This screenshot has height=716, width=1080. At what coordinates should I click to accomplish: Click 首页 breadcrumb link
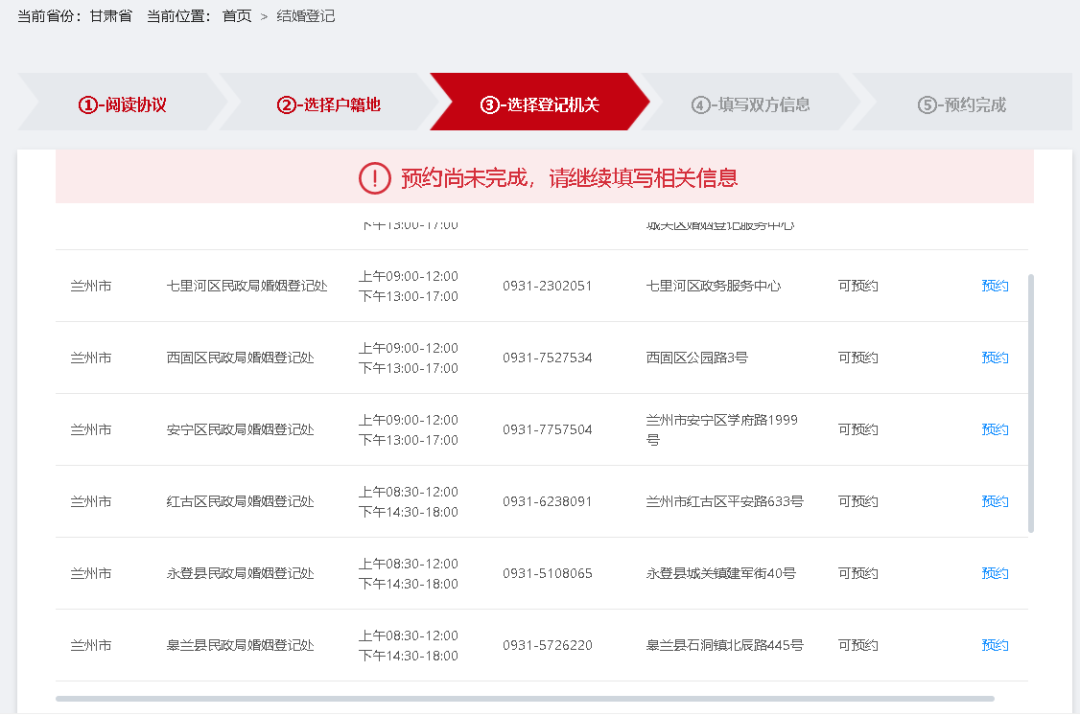pos(237,17)
